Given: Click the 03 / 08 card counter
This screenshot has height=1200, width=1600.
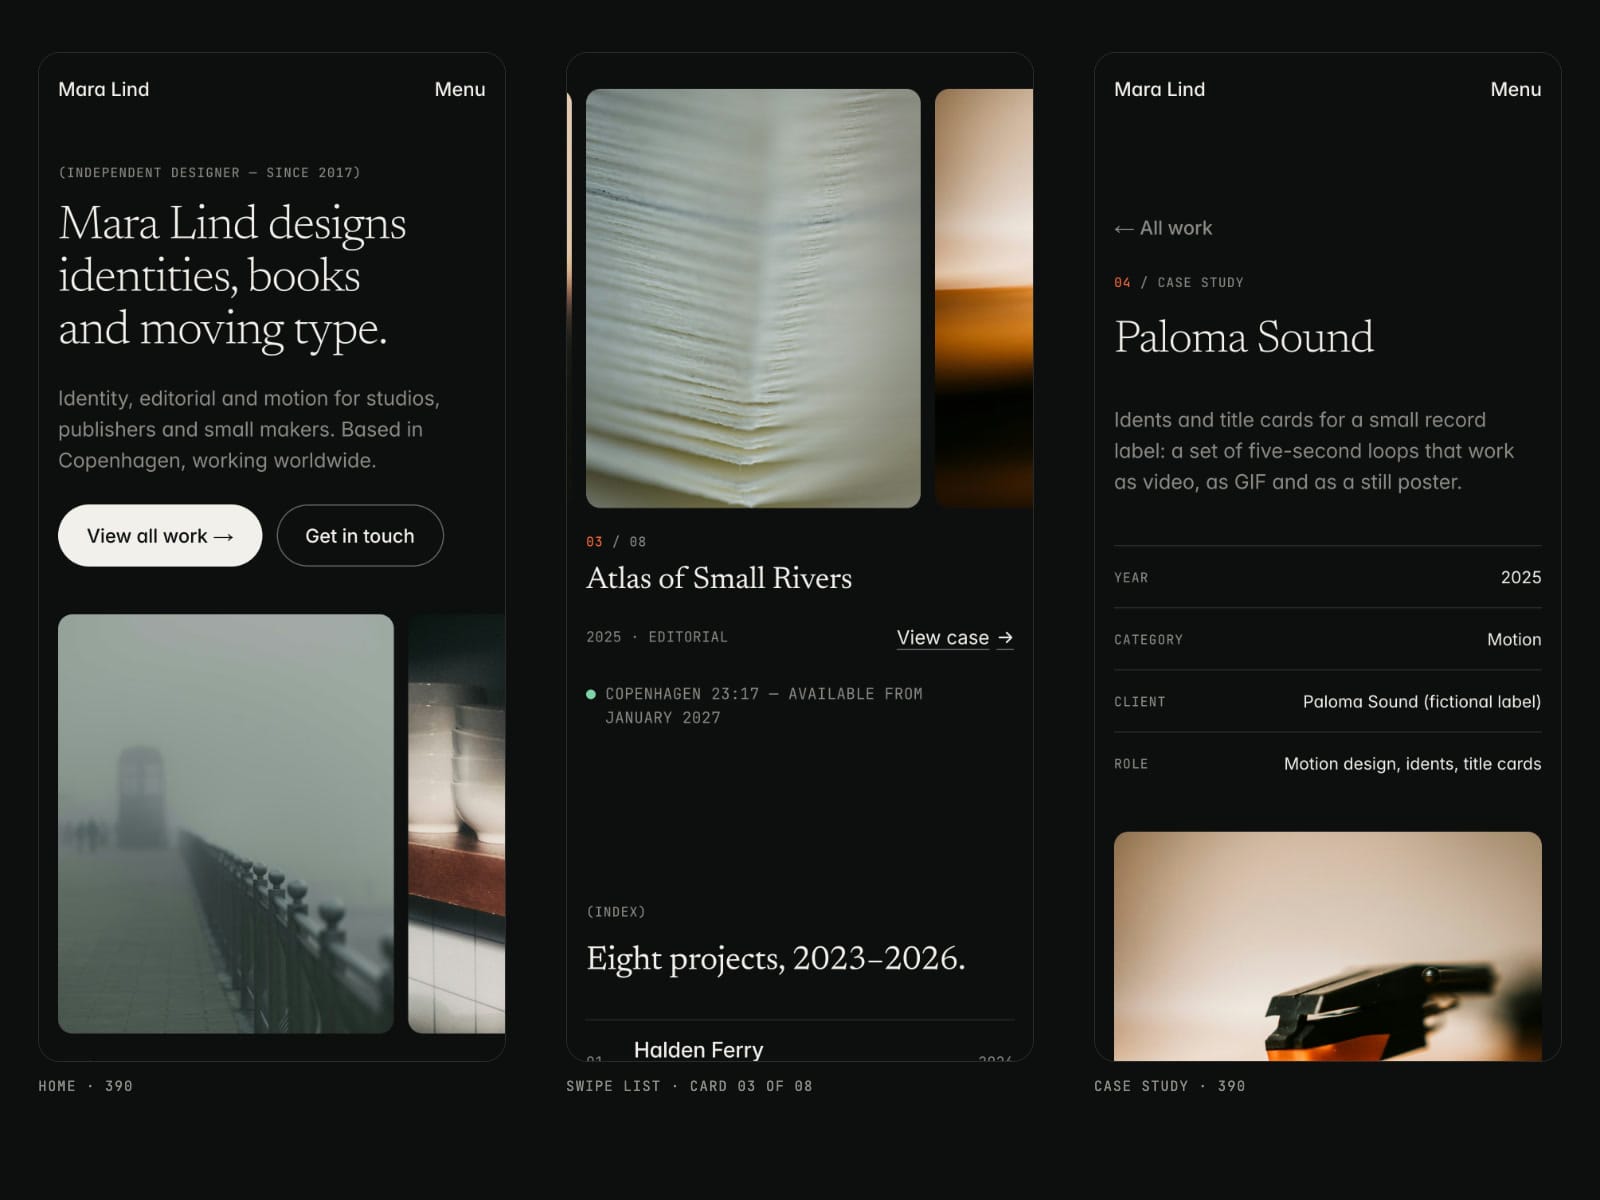Looking at the screenshot, I should point(616,542).
